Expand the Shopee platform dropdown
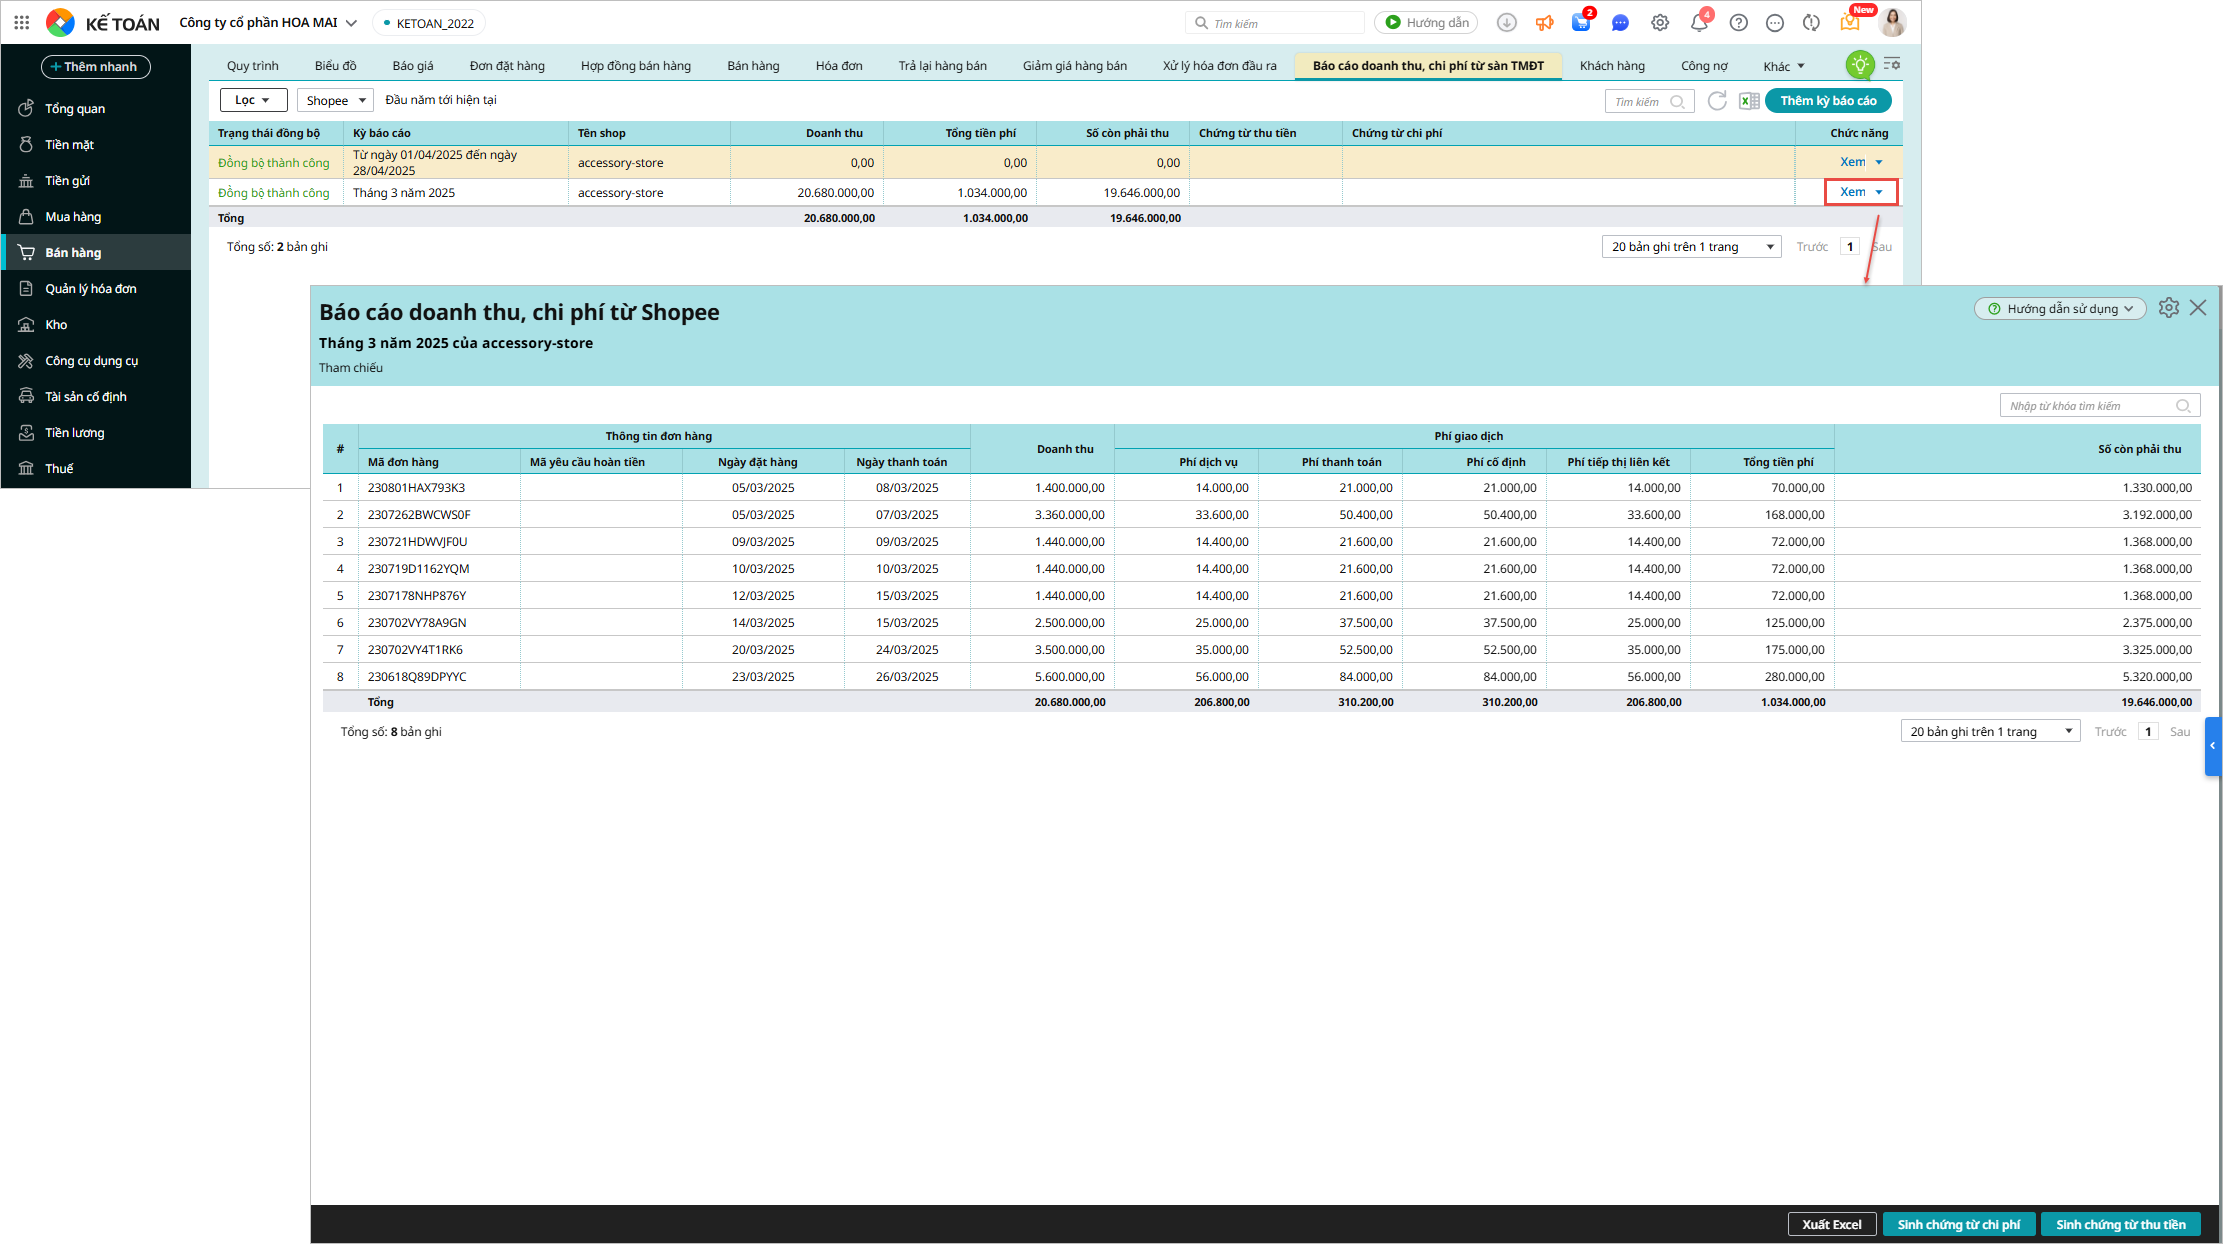2240x1260 pixels. 335,101
